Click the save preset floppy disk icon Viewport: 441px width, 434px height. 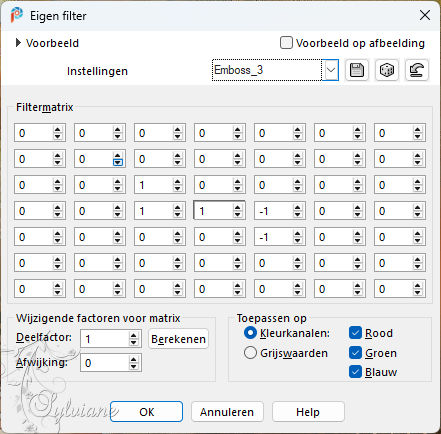coord(357,70)
